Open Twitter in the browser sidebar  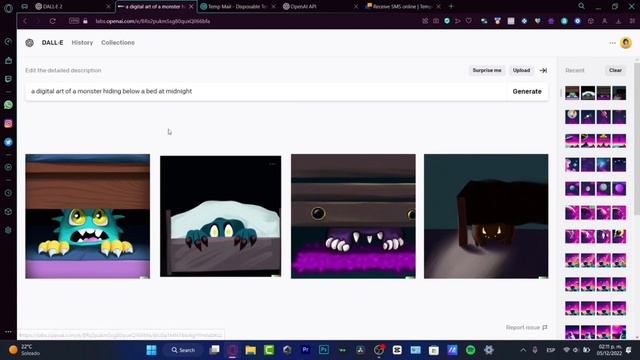(x=8, y=142)
